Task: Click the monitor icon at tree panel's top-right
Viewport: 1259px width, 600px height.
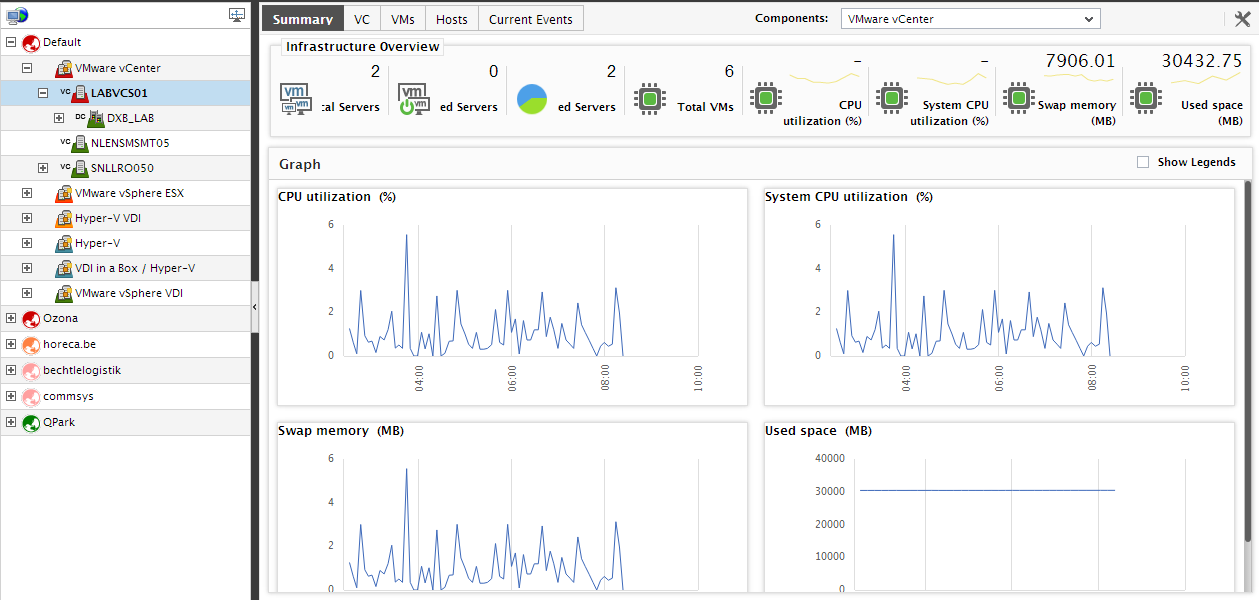Action: coord(237,15)
